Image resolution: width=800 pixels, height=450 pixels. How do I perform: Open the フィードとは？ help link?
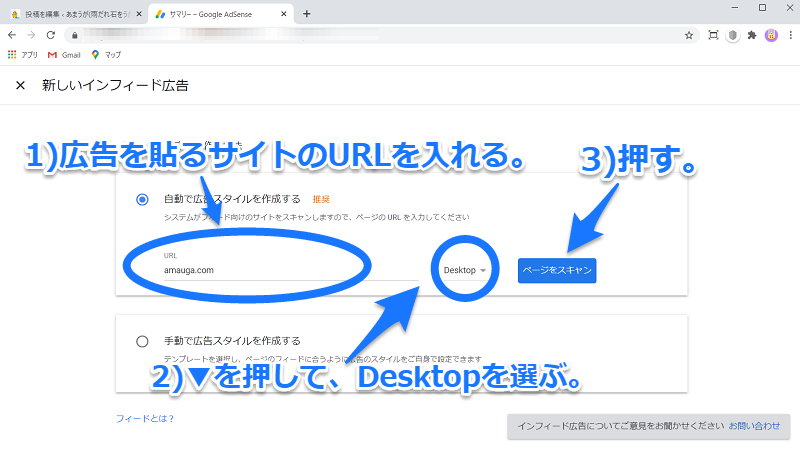145,418
